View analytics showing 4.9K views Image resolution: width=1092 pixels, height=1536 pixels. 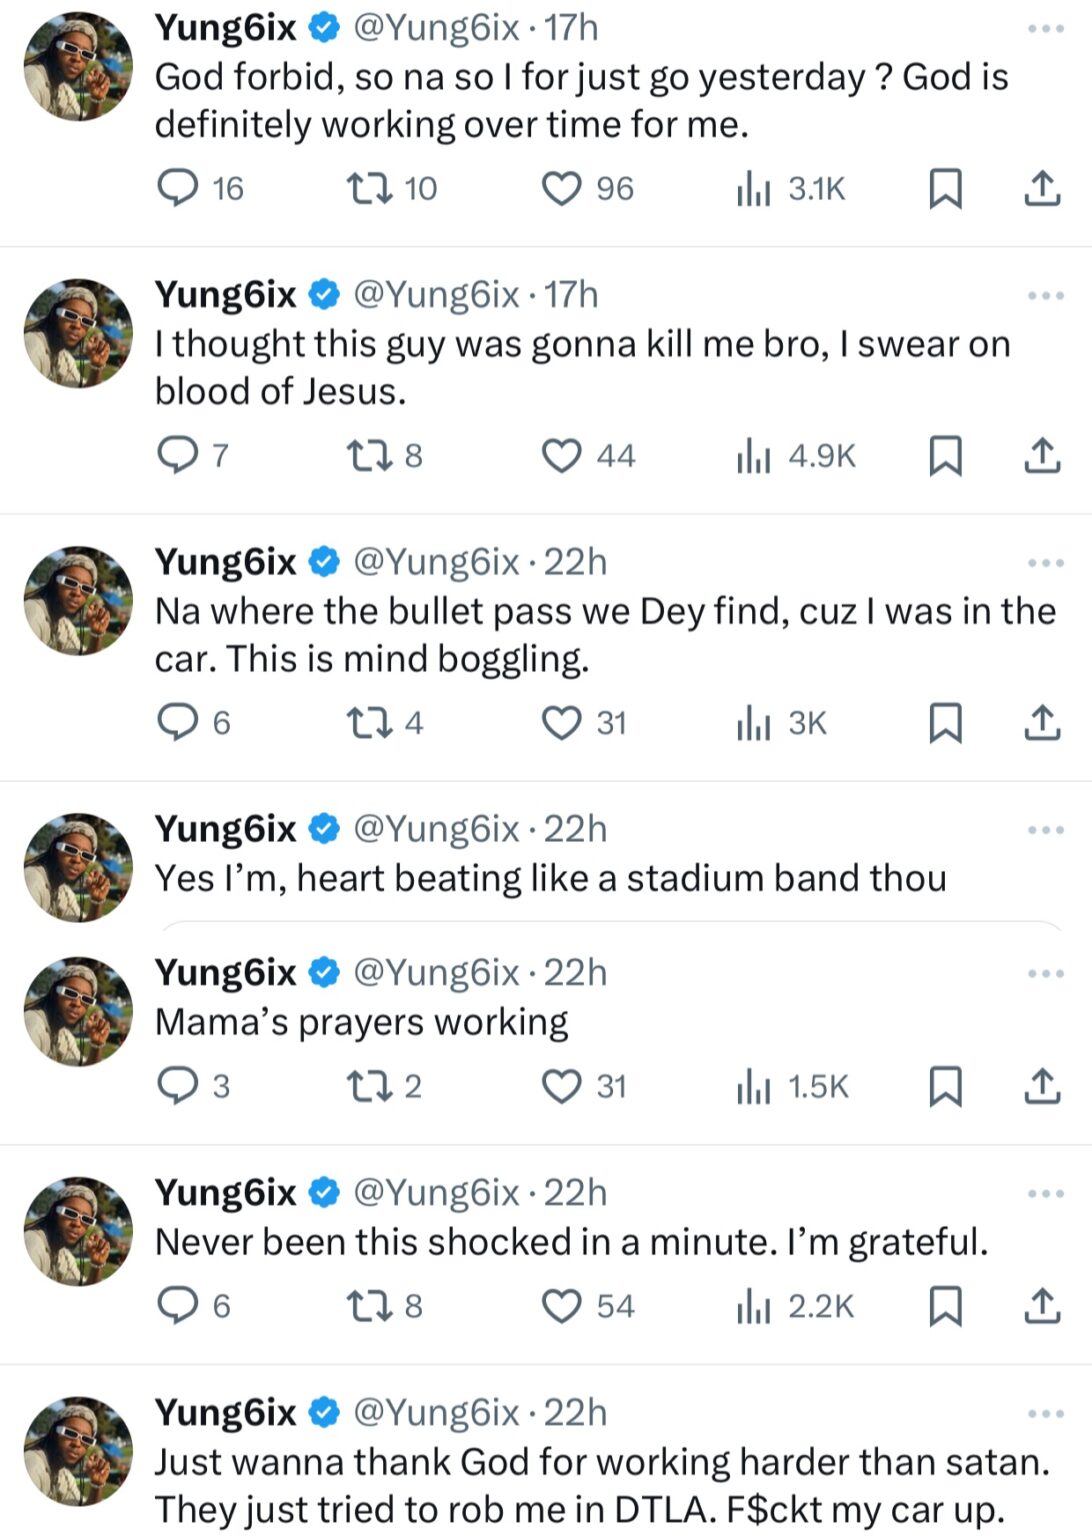click(x=796, y=456)
